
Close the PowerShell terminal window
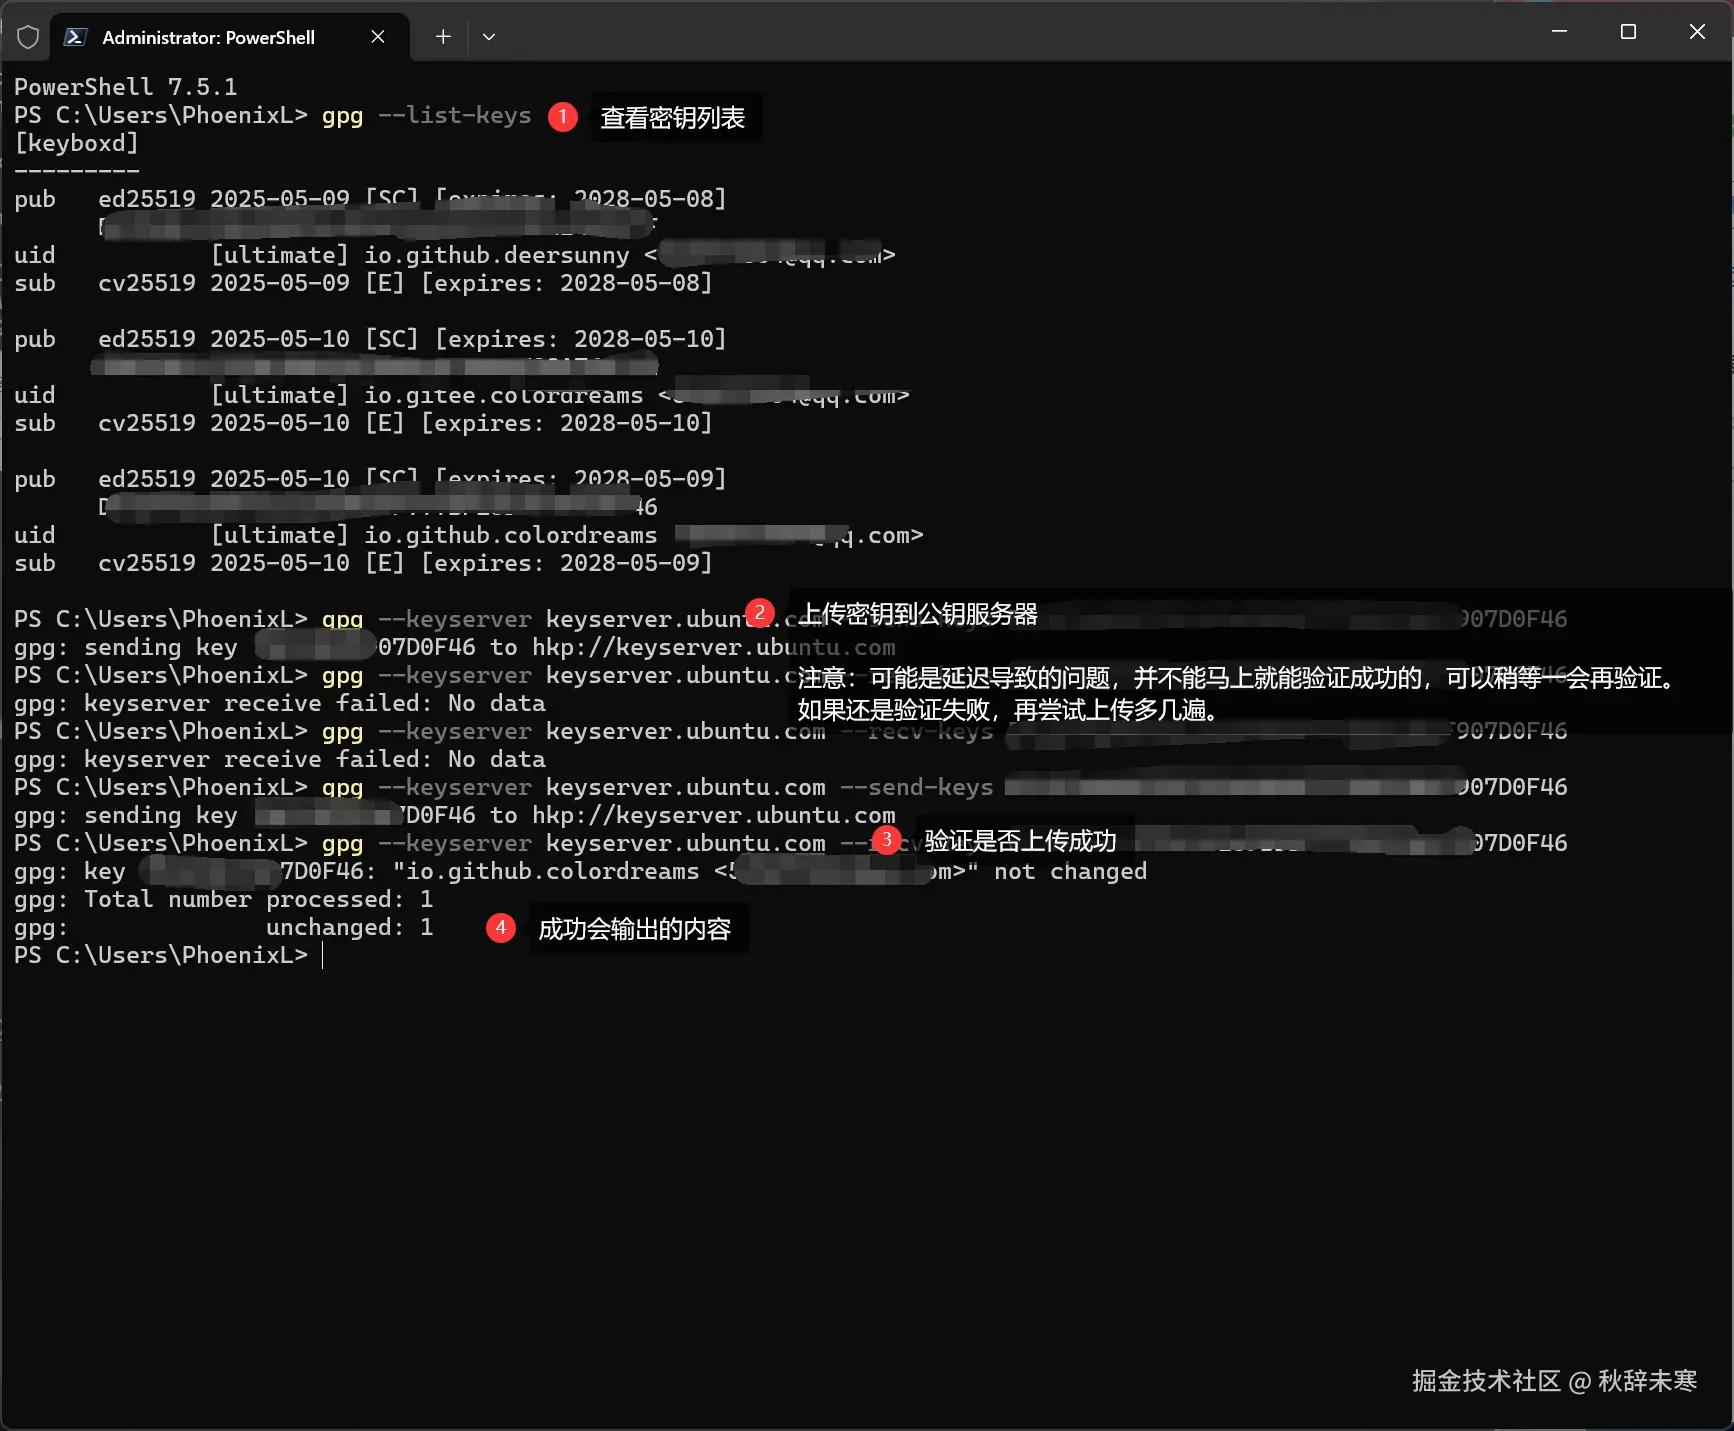pyautogui.click(x=1697, y=32)
